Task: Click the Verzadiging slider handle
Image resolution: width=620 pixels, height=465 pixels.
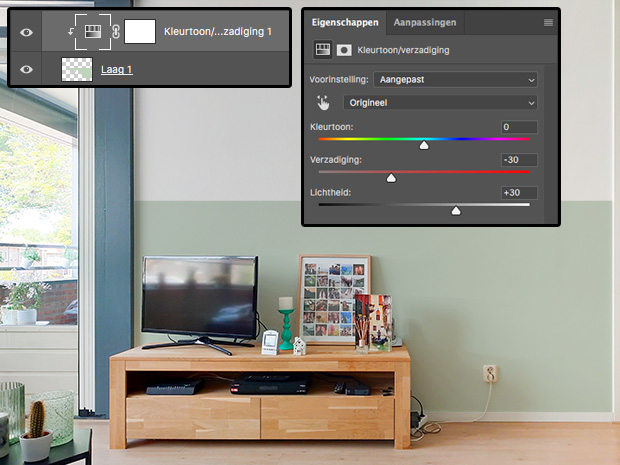Action: (391, 178)
